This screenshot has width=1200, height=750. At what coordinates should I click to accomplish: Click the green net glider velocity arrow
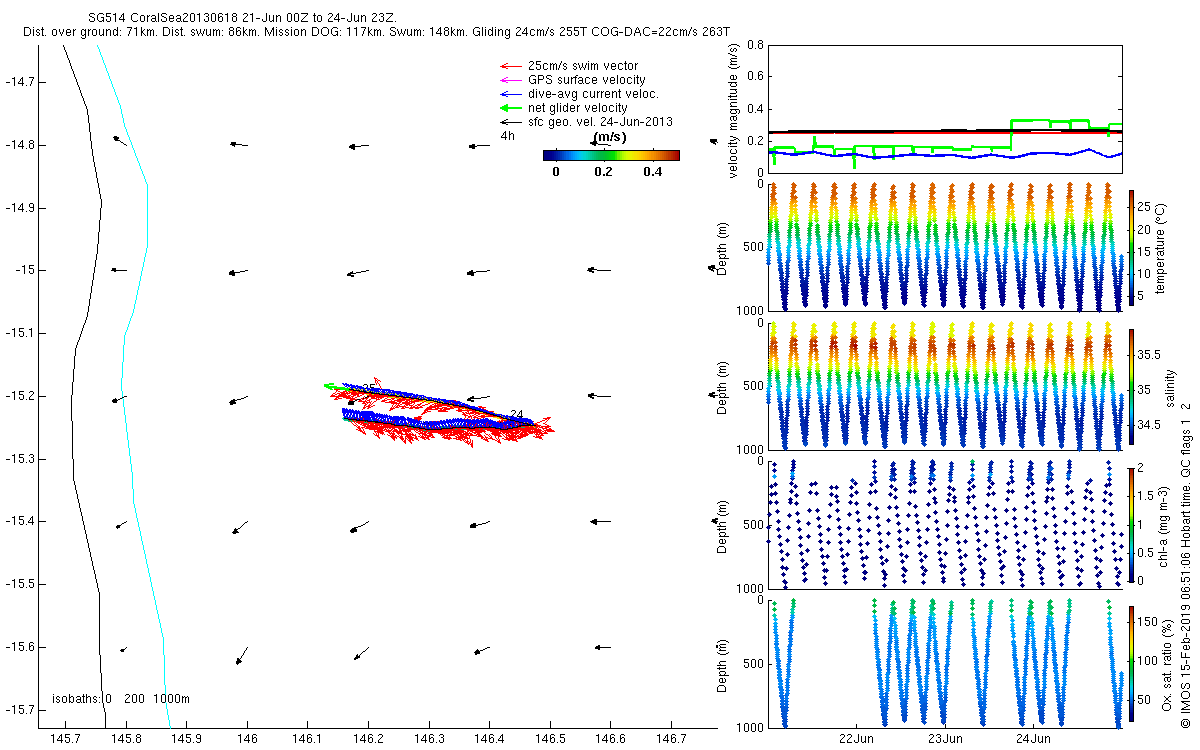click(x=511, y=108)
